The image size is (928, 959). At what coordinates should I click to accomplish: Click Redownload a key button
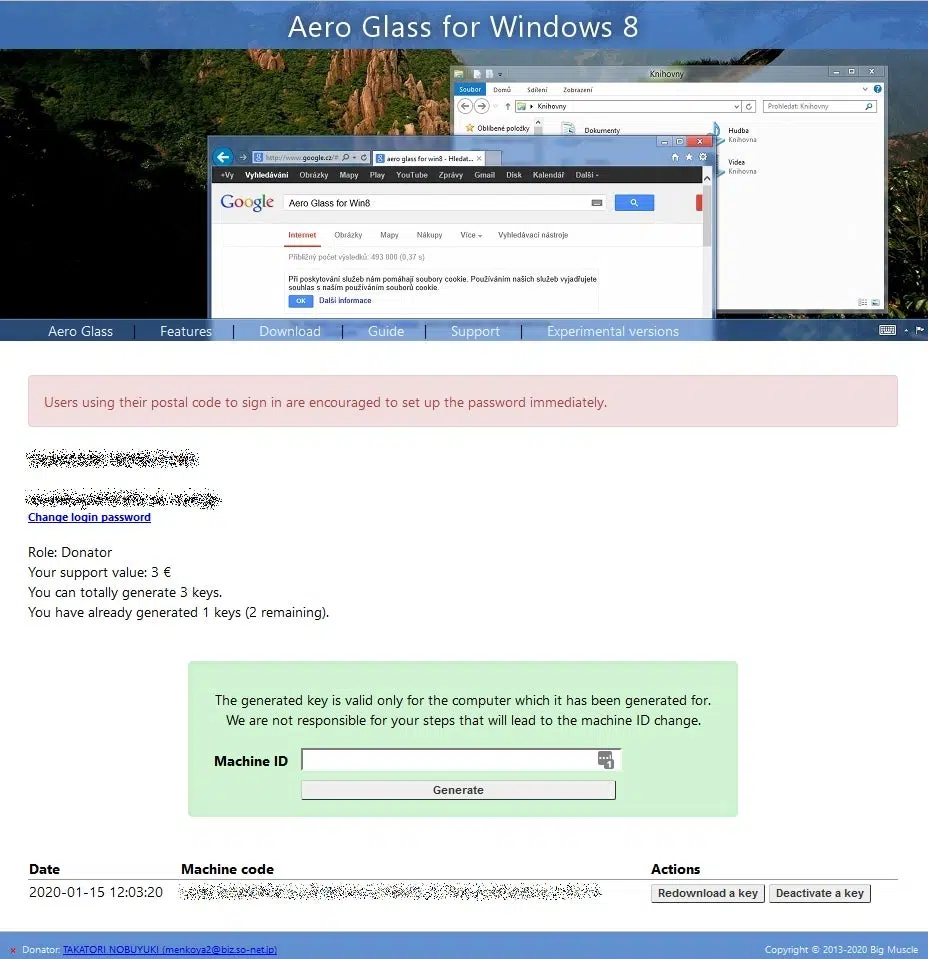pyautogui.click(x=708, y=894)
